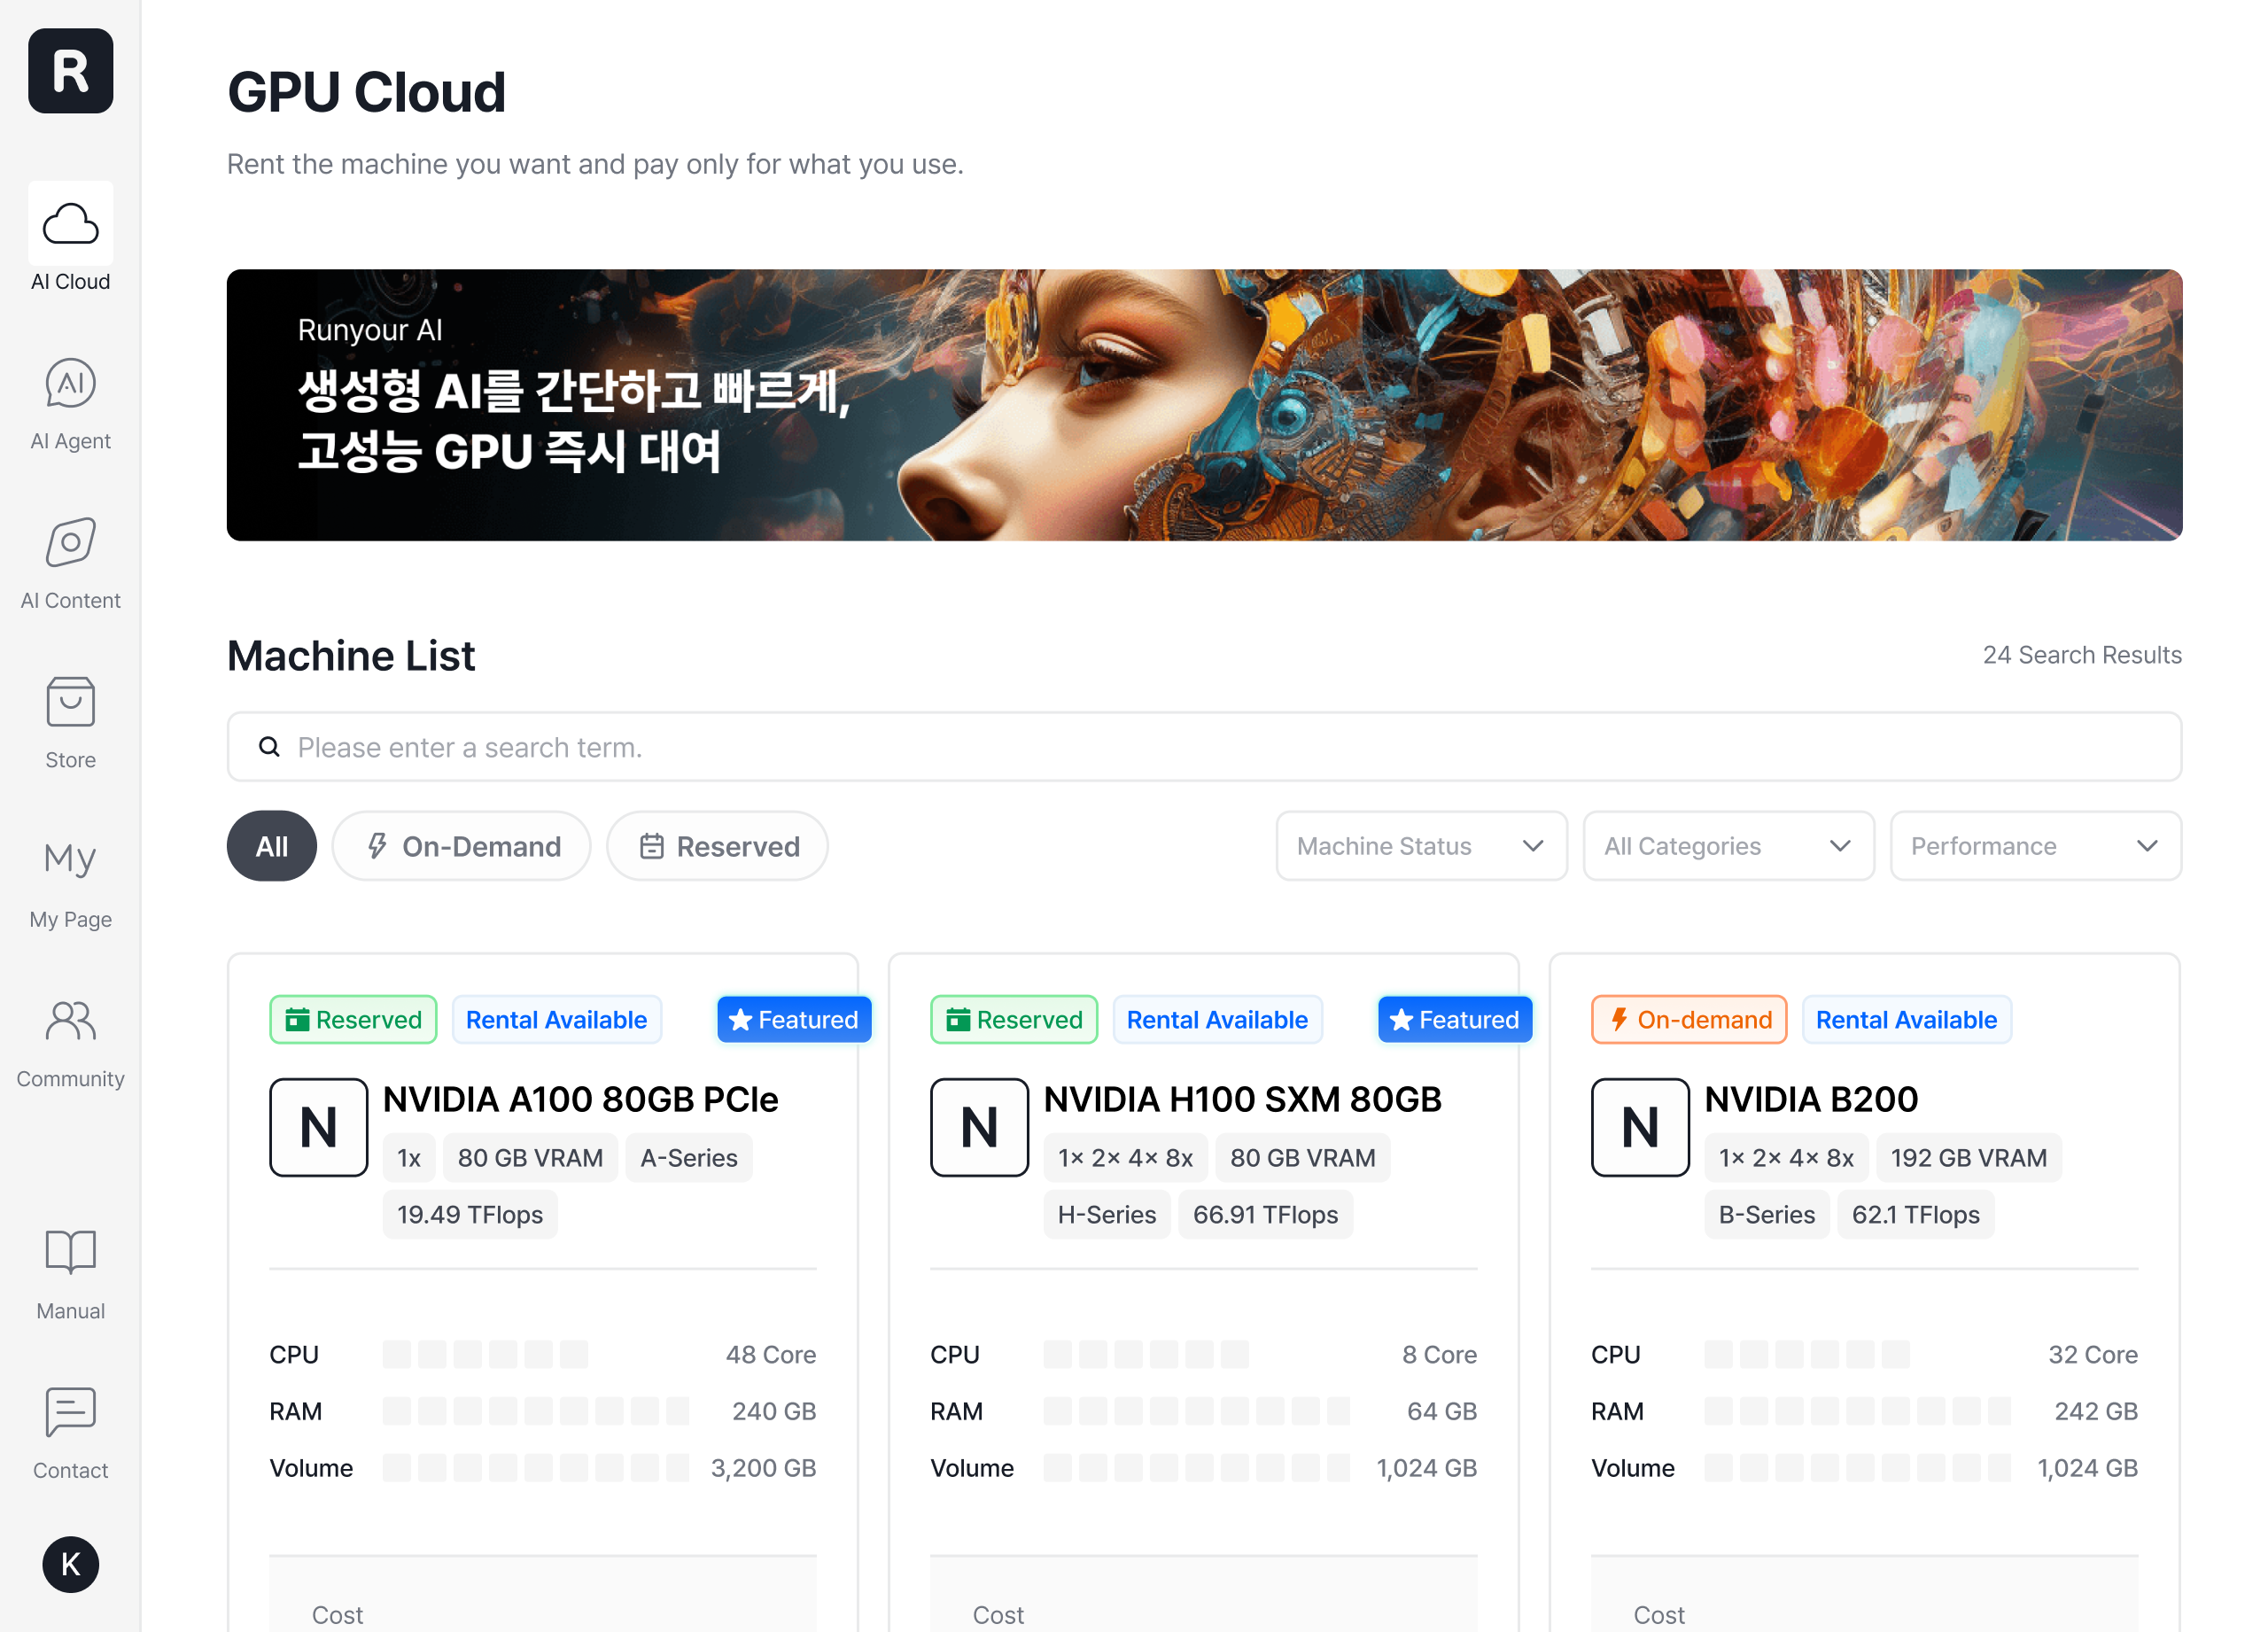Screen dimensions: 2268x1632
Task: Expand the Performance sort dropdown
Action: pyautogui.click(x=2034, y=846)
